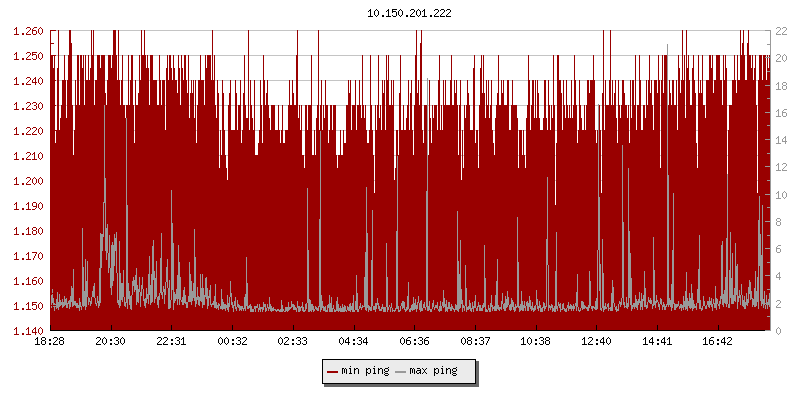
Task: Select the 'min ping' legend label
Action: pos(365,371)
